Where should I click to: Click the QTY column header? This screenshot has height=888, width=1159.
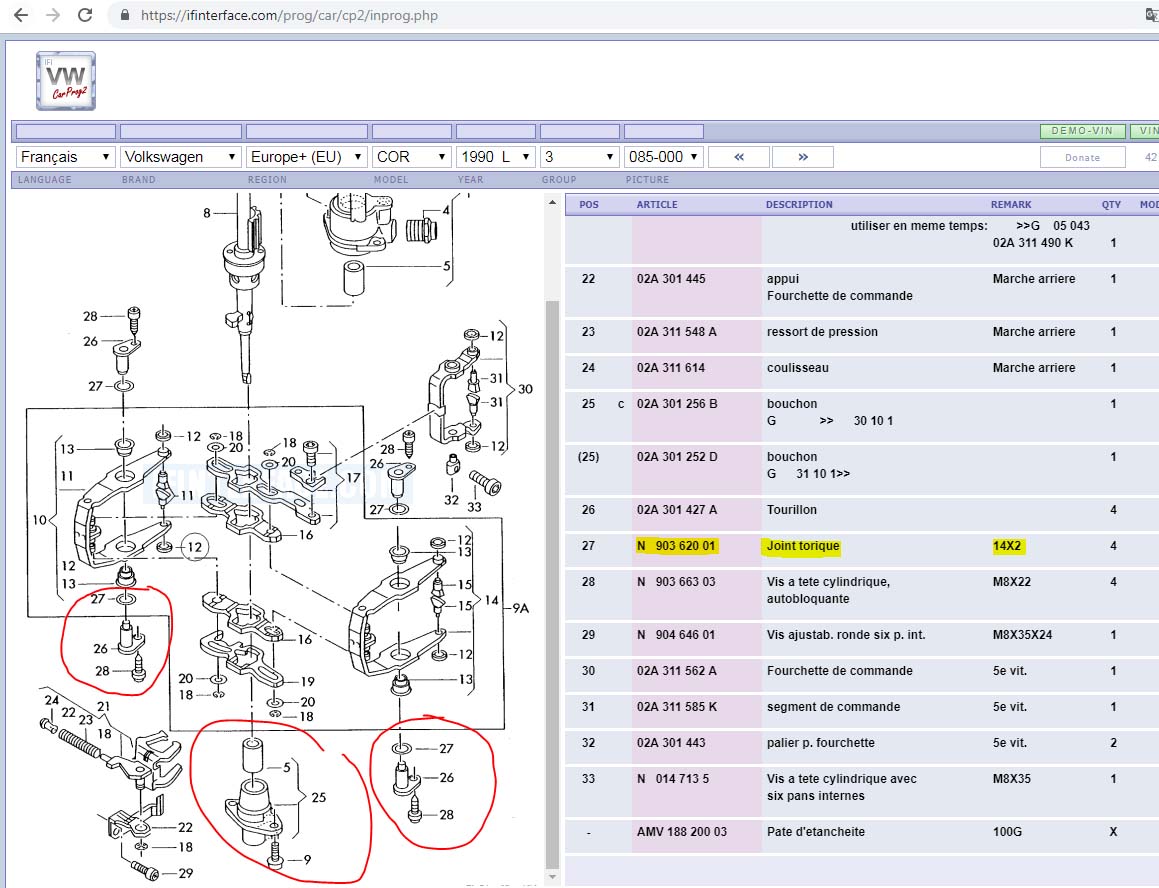[1111, 205]
